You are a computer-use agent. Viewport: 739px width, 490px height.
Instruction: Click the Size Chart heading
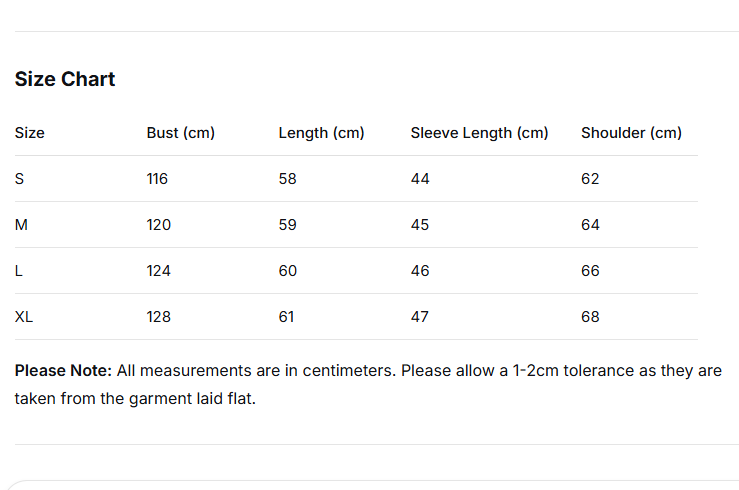(65, 80)
